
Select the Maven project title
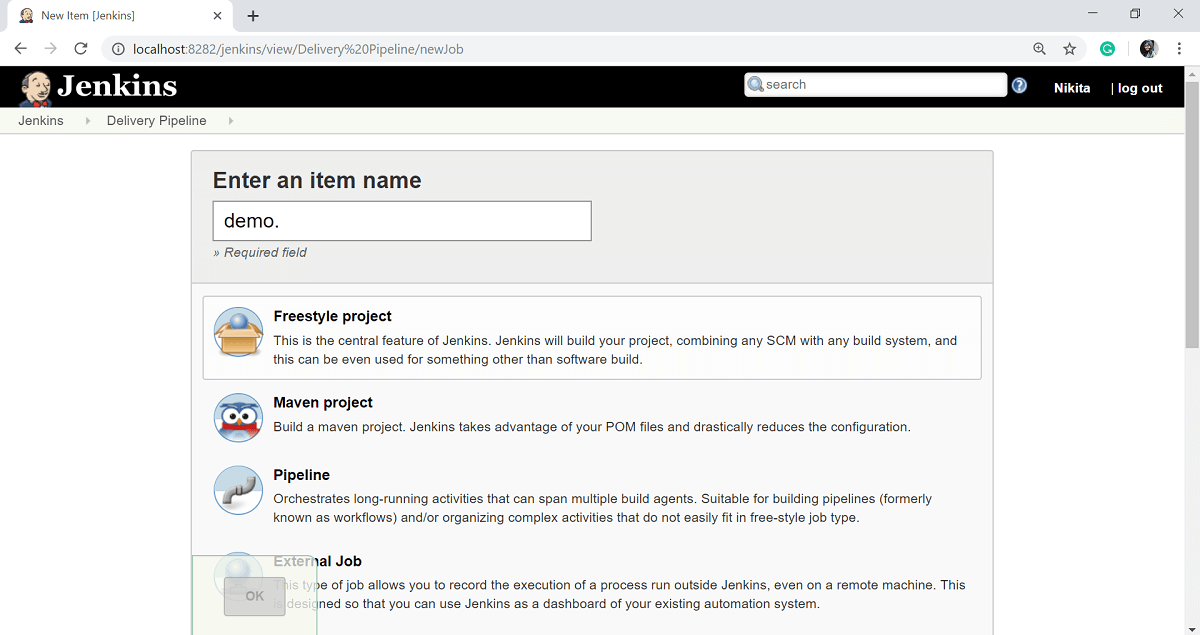tap(323, 402)
